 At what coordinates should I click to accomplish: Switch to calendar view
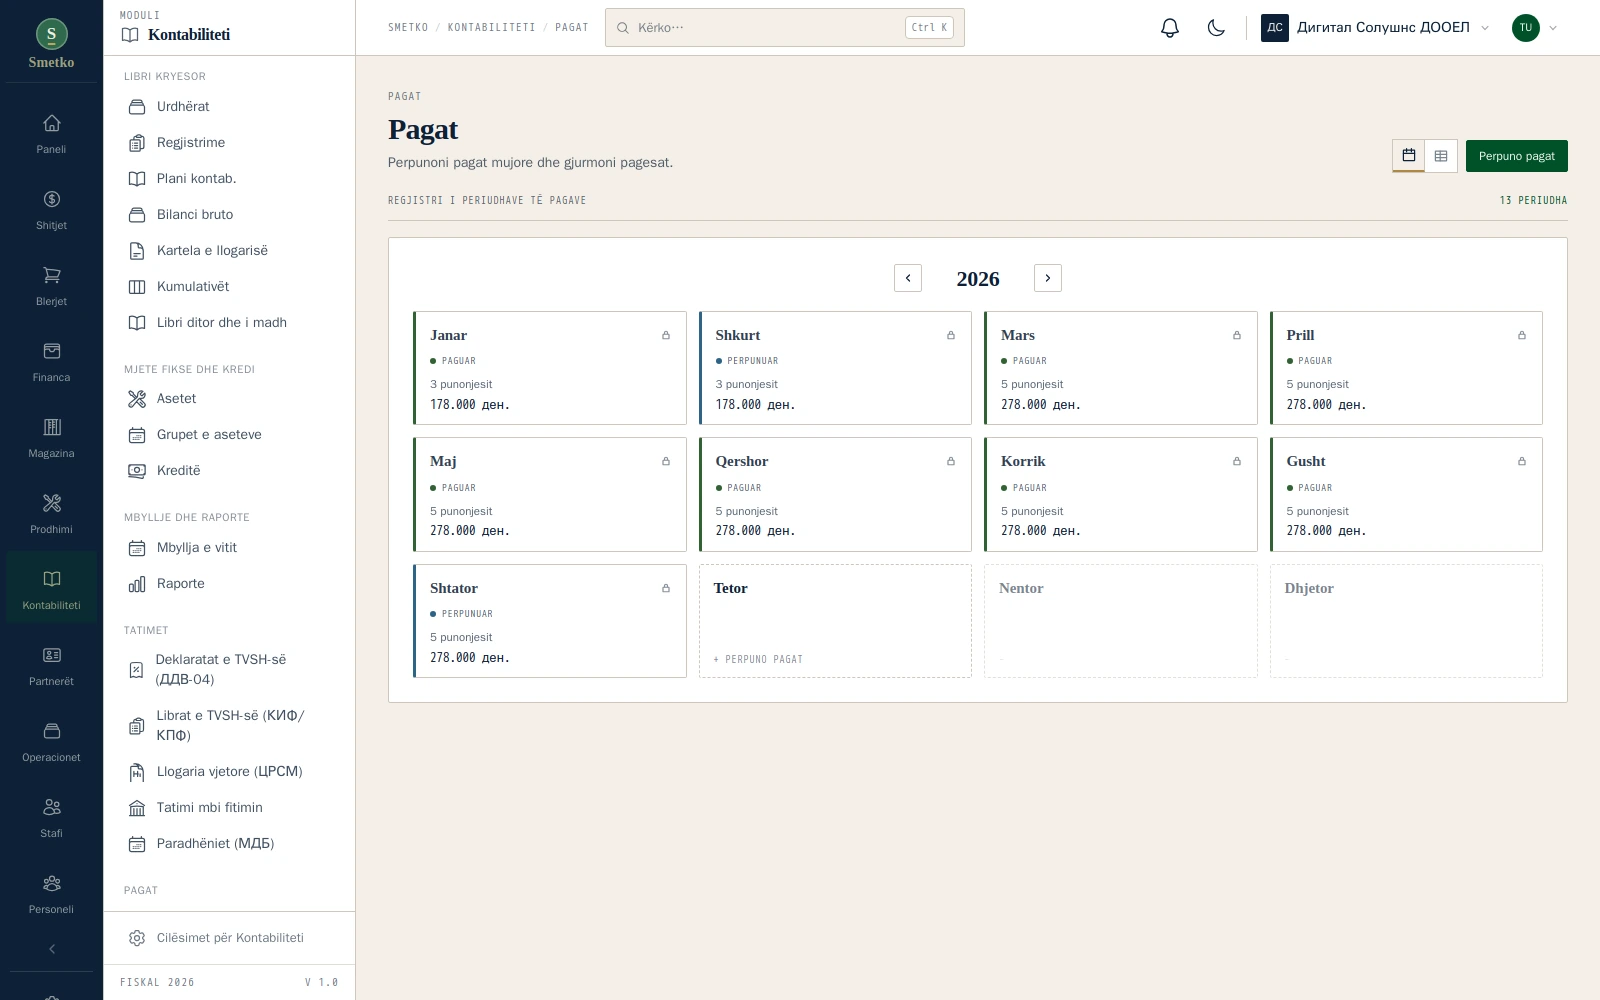[1408, 155]
